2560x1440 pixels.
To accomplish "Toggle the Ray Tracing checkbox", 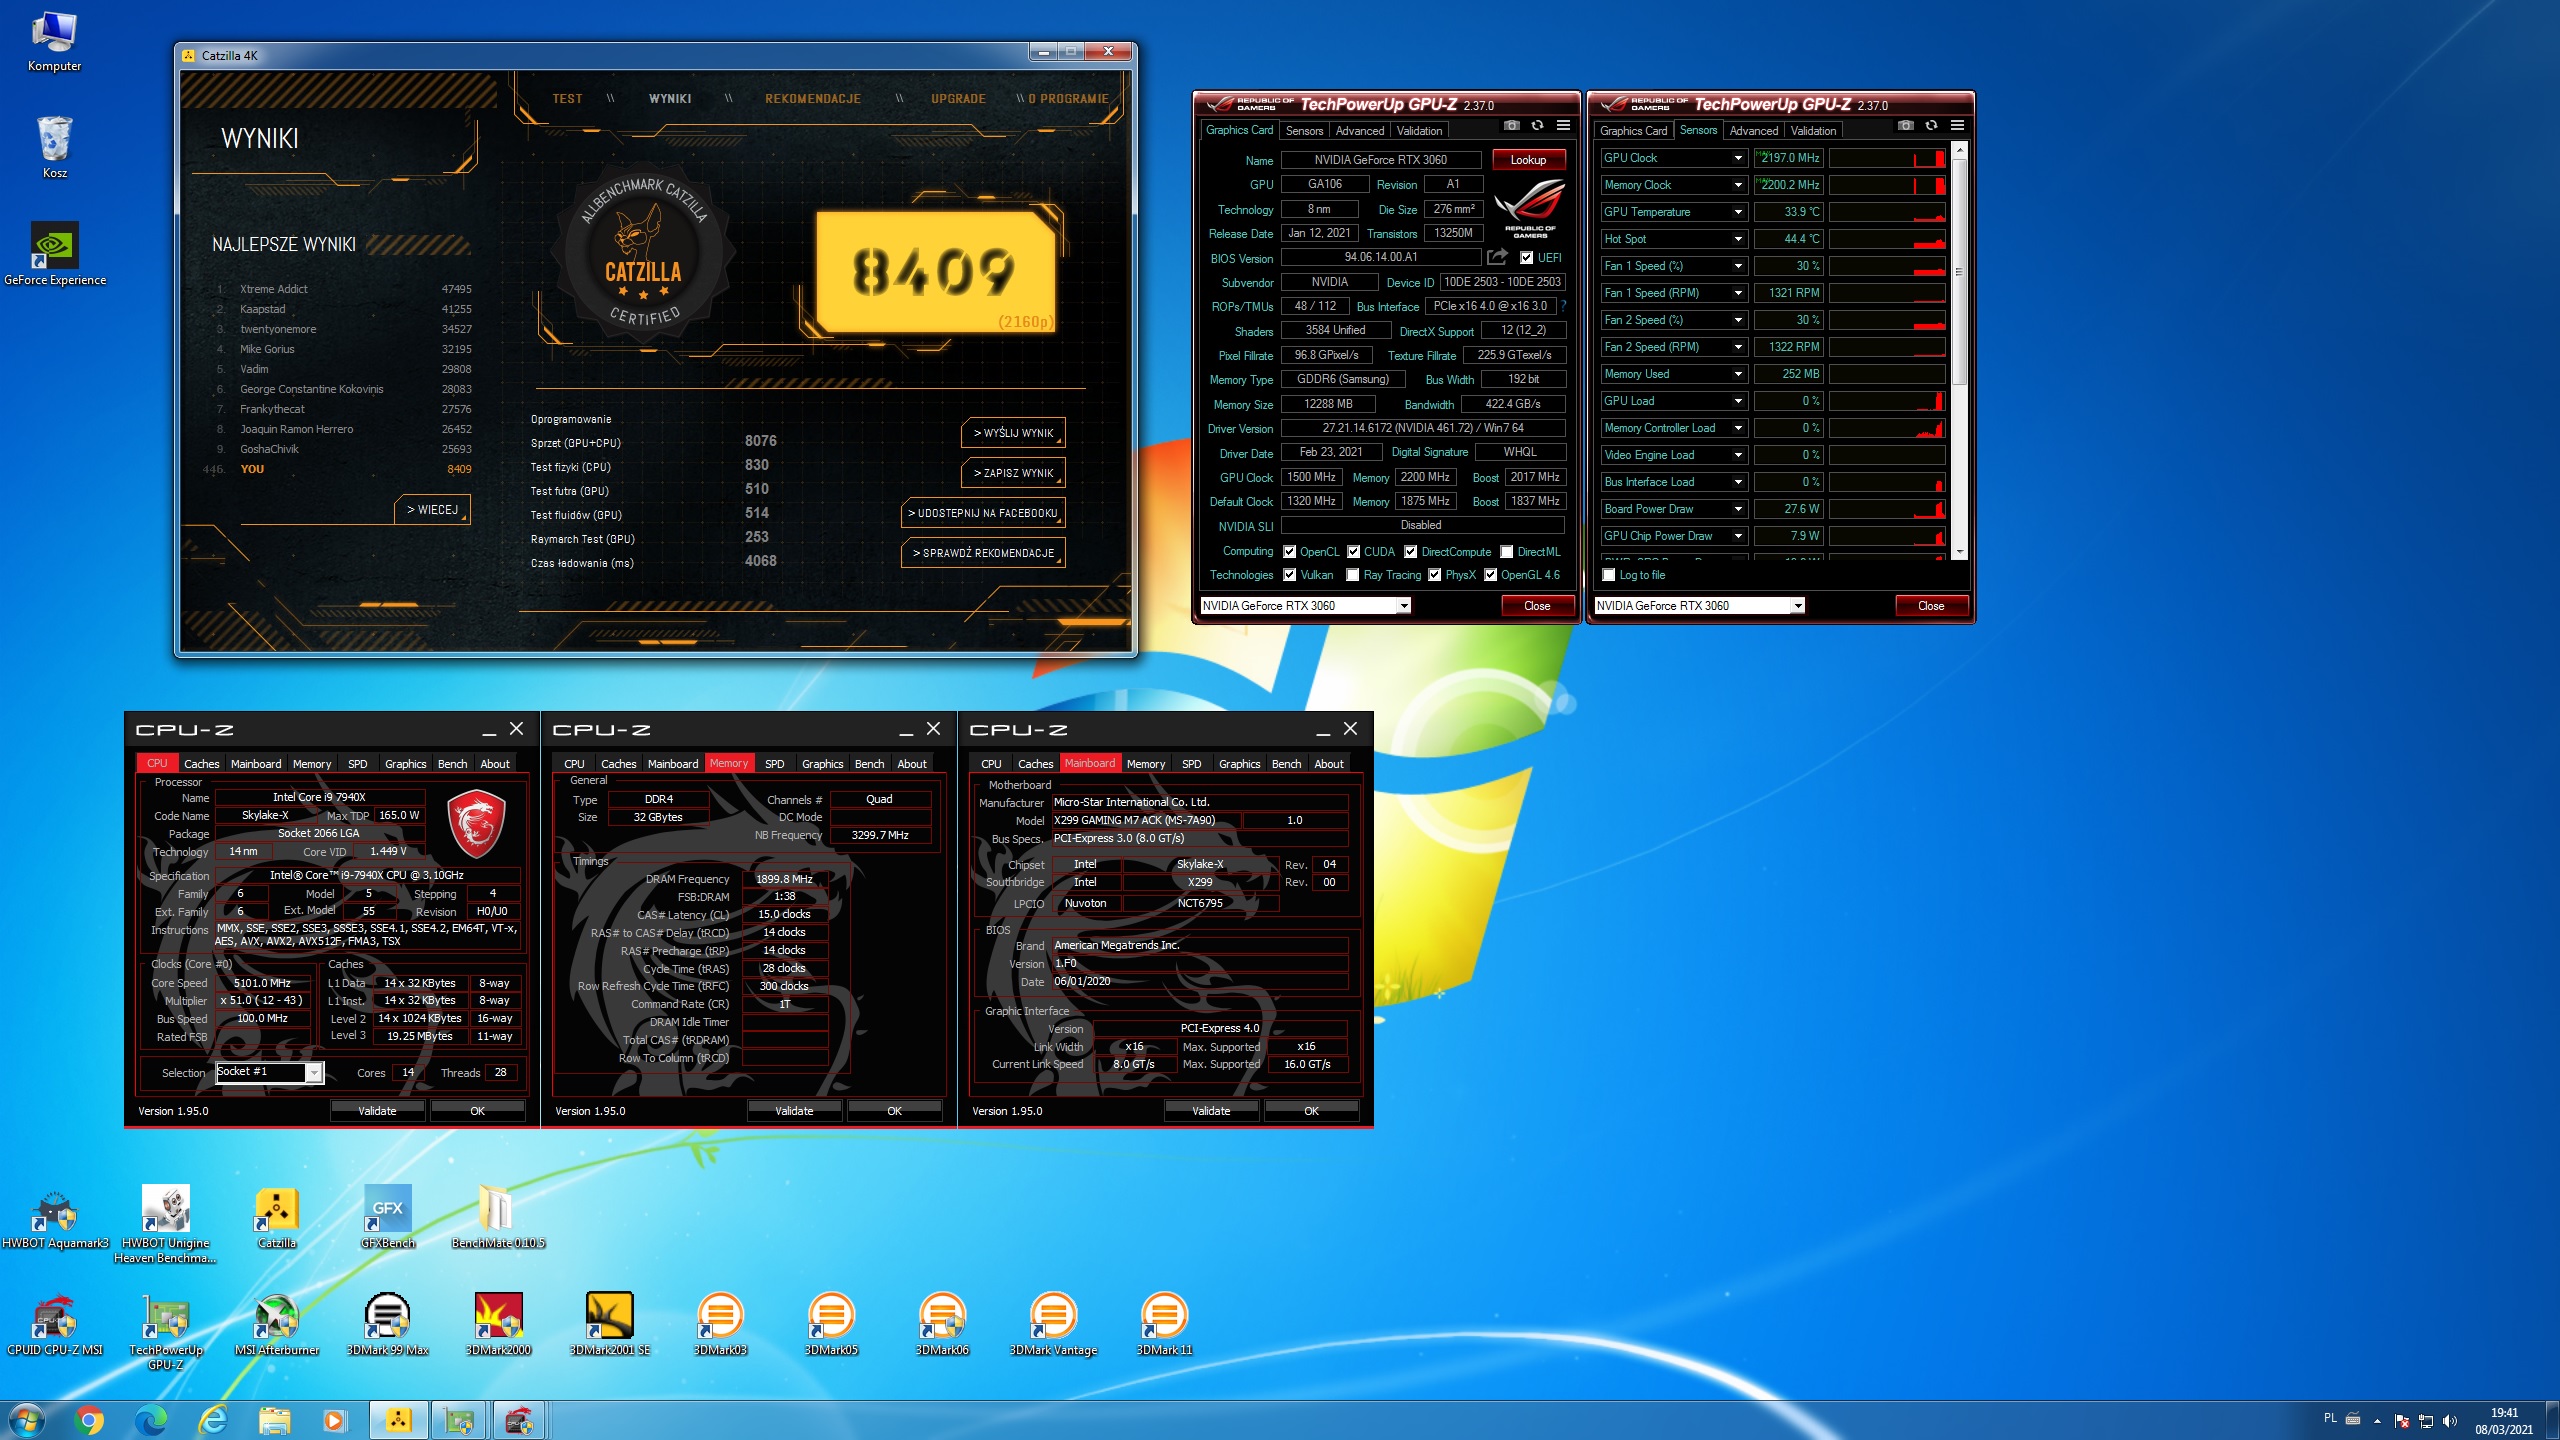I will click(x=1353, y=575).
